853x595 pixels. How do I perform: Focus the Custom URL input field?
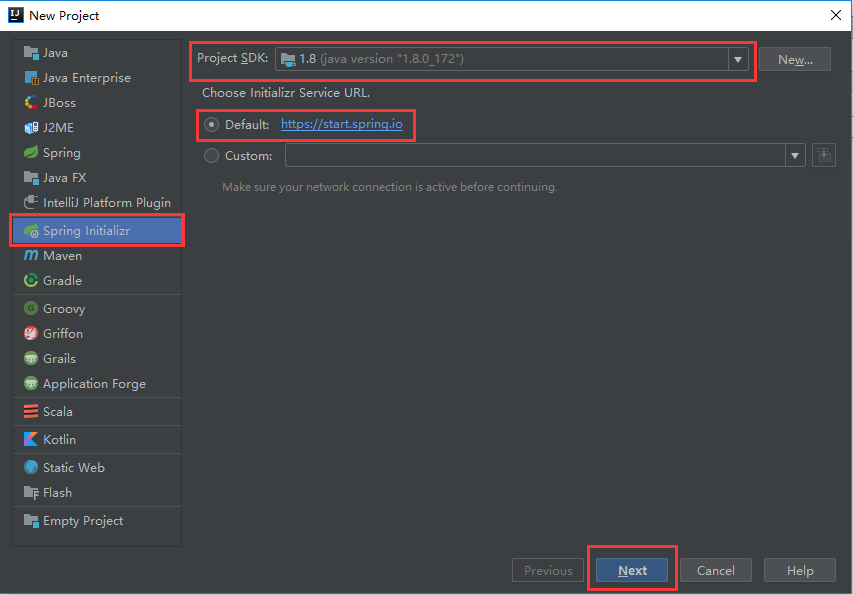535,156
